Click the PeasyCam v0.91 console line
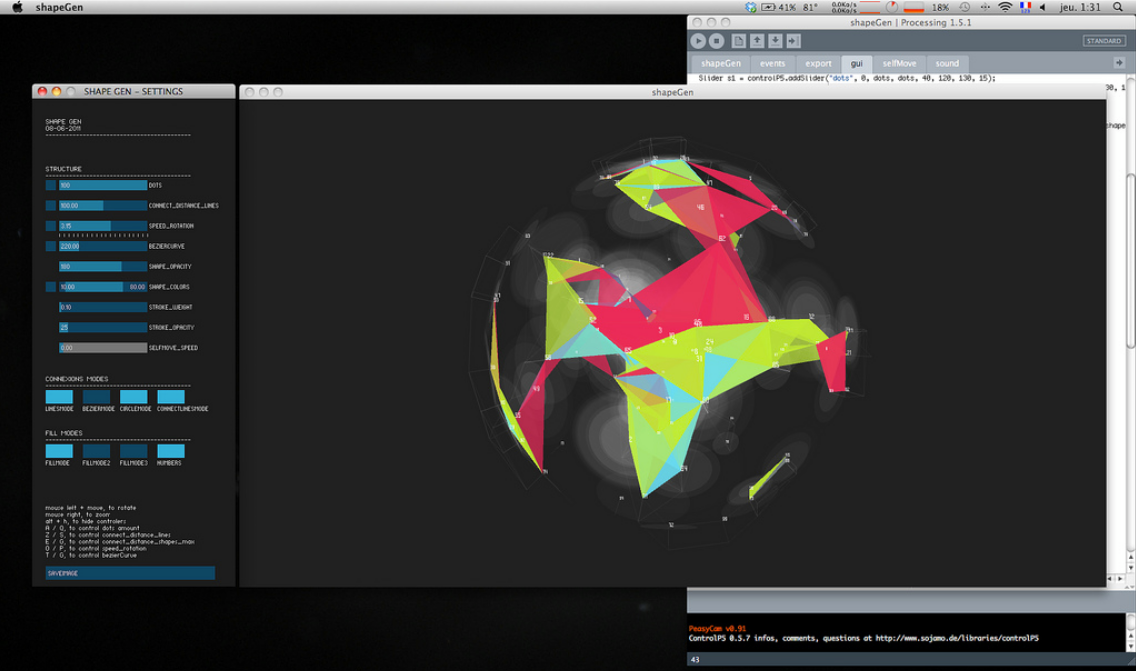This screenshot has height=671, width=1136. coord(717,628)
